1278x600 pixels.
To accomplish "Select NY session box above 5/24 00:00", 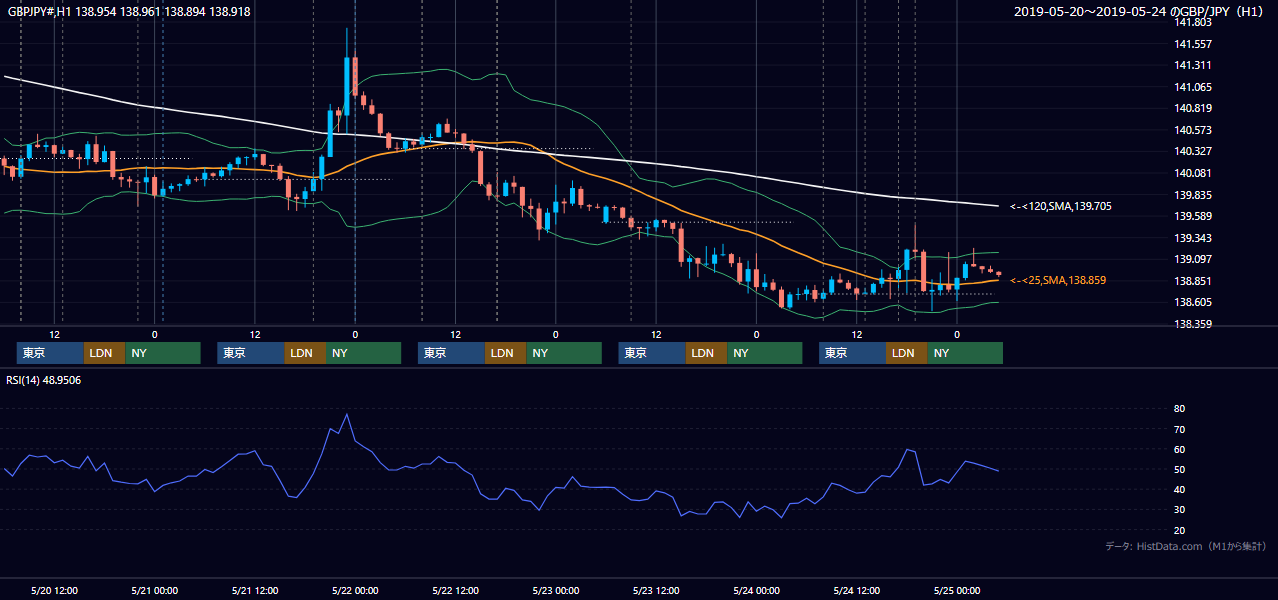I will point(764,353).
